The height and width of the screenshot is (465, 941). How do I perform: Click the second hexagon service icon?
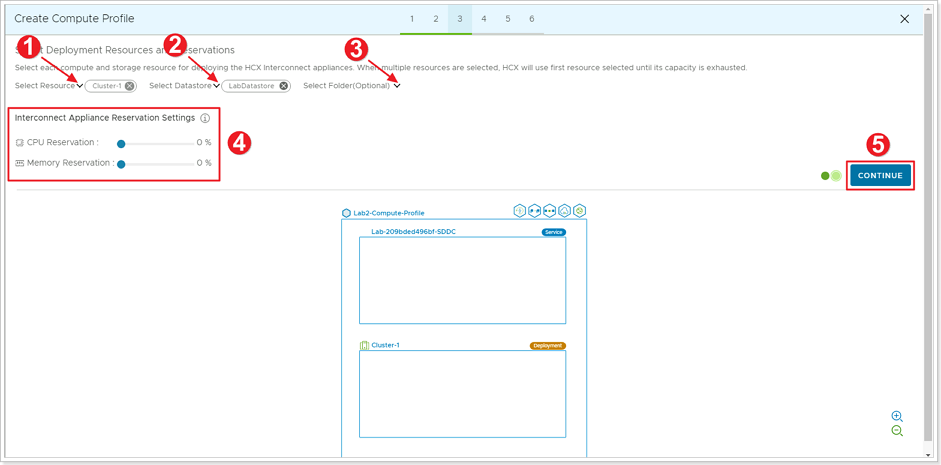point(534,211)
